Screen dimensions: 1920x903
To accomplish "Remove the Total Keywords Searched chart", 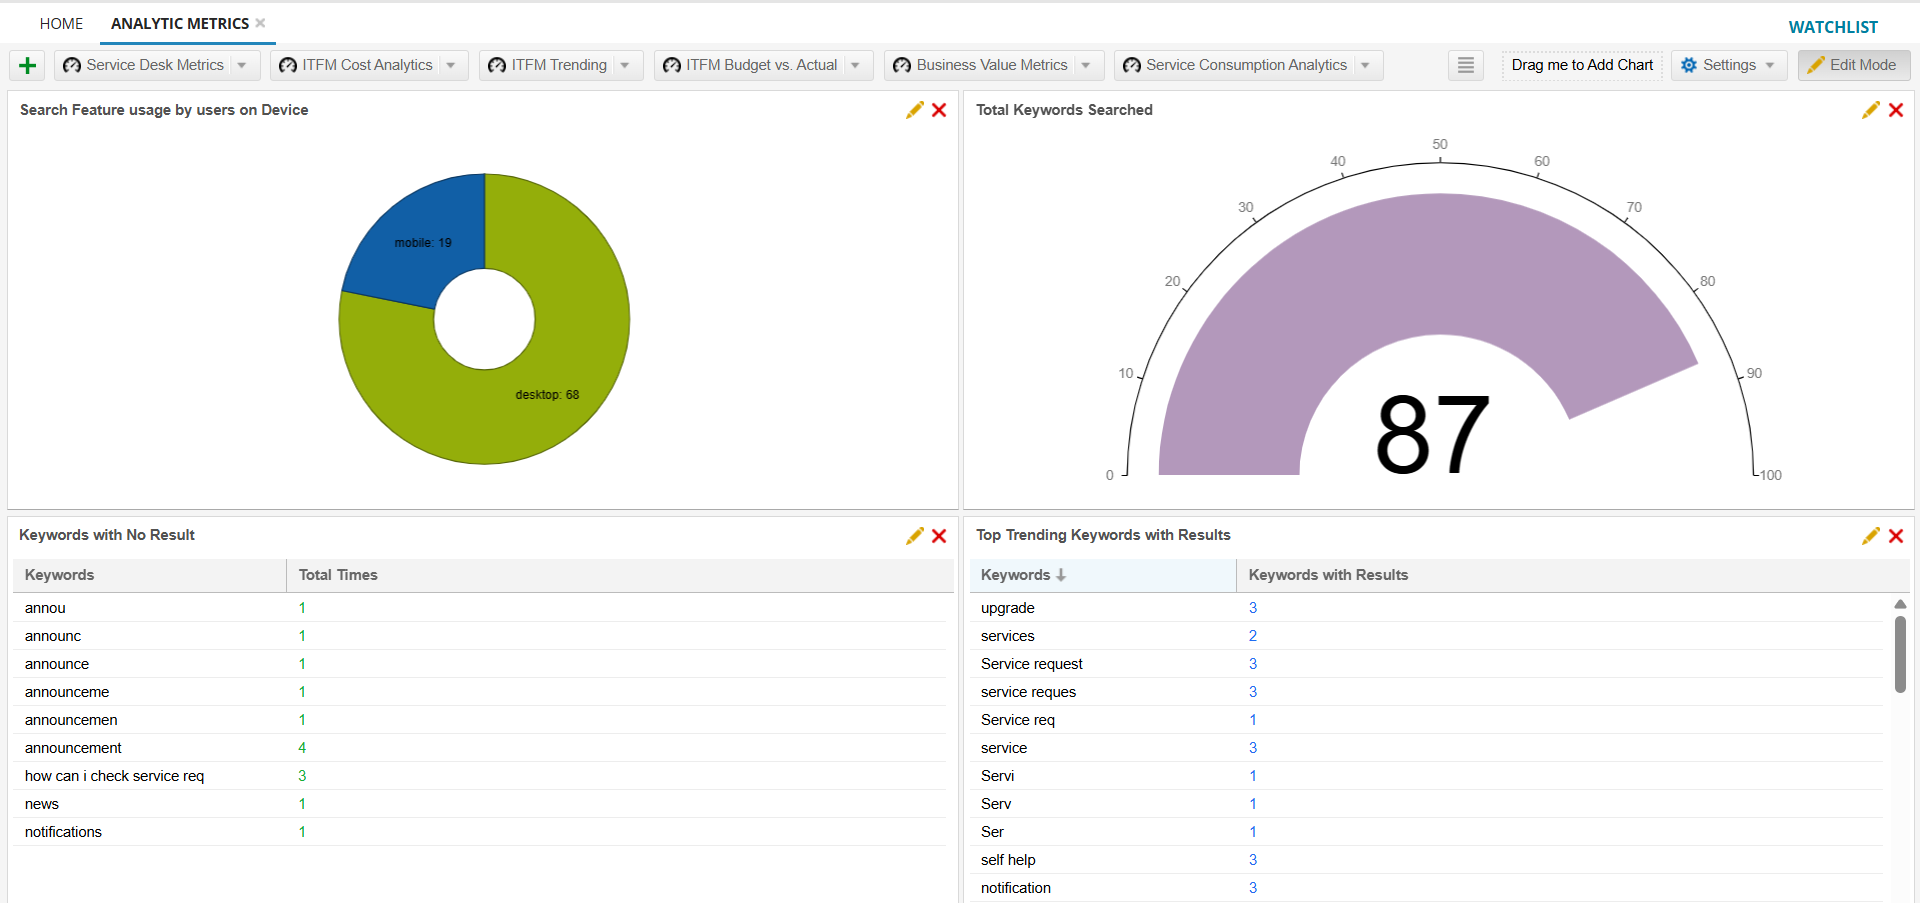I will (1896, 110).
